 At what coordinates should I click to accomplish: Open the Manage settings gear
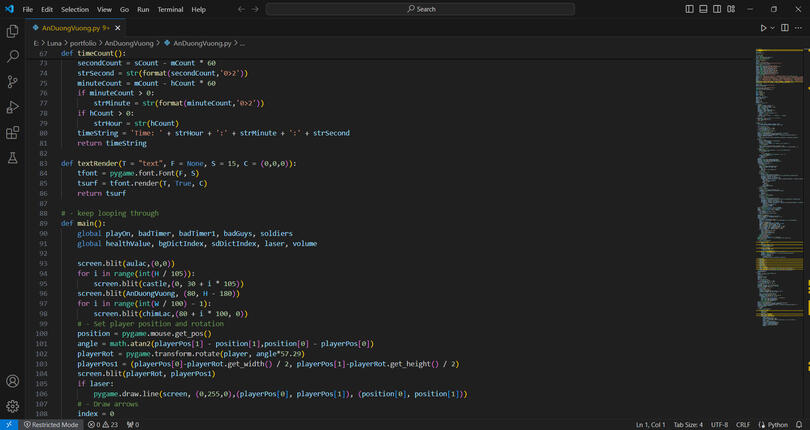pos(13,406)
